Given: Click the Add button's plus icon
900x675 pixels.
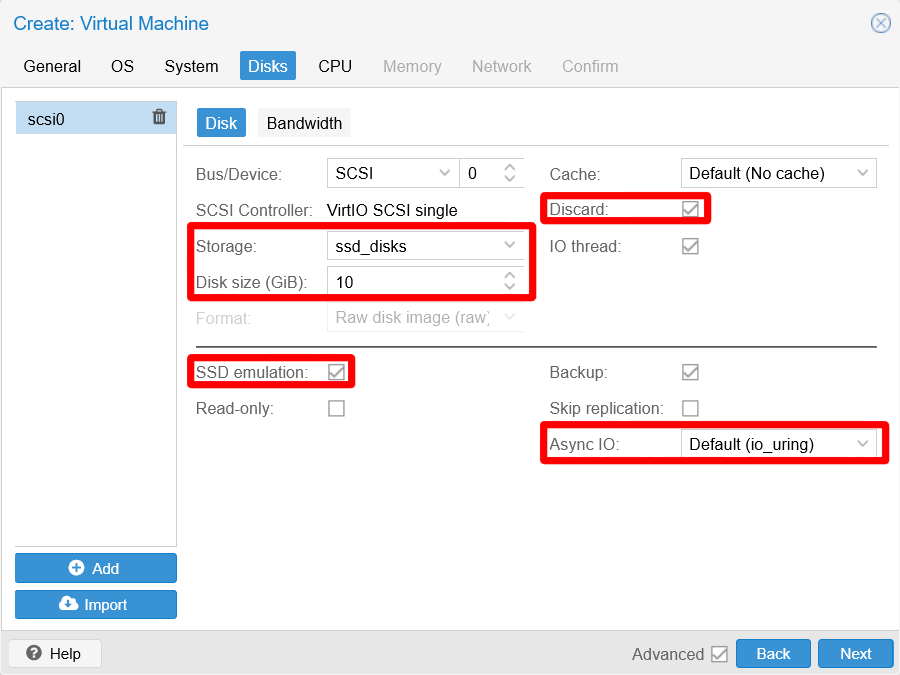Looking at the screenshot, I should 79,568.
